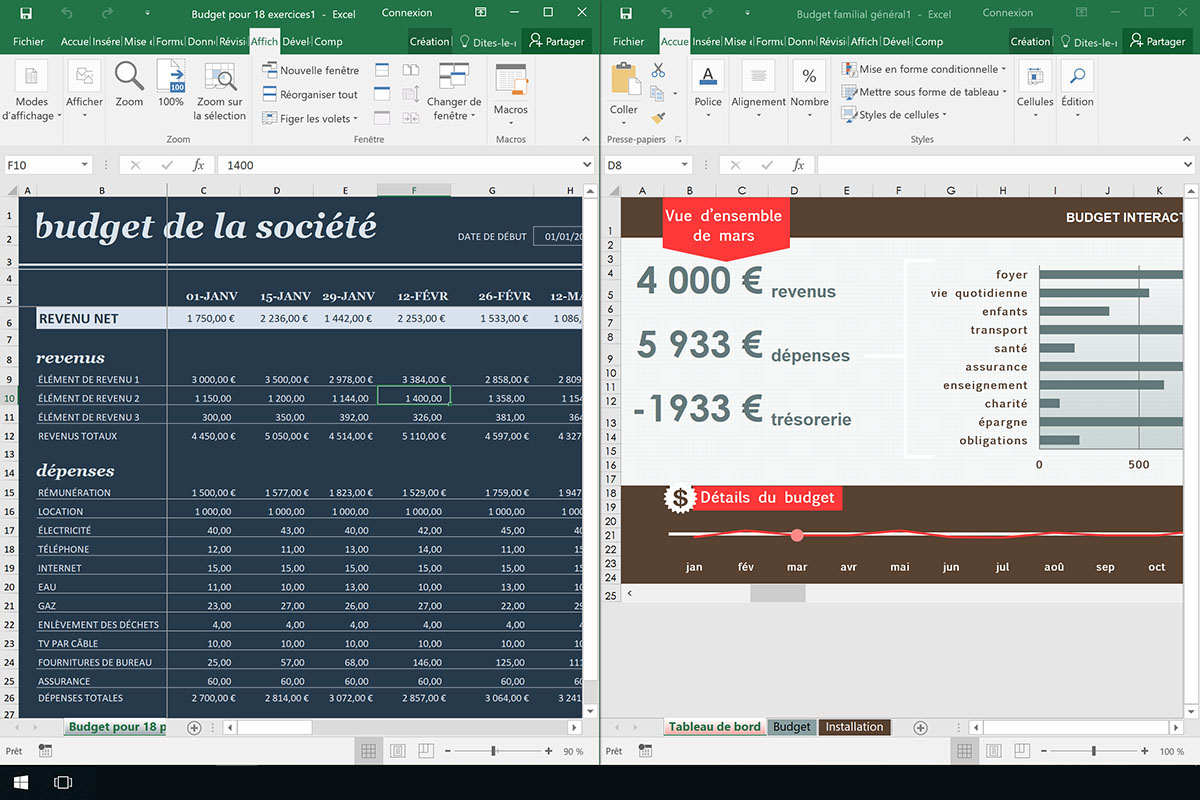Screen dimensions: 1200x800
Task: Switch to the Budget sheet tab
Action: (x=791, y=727)
